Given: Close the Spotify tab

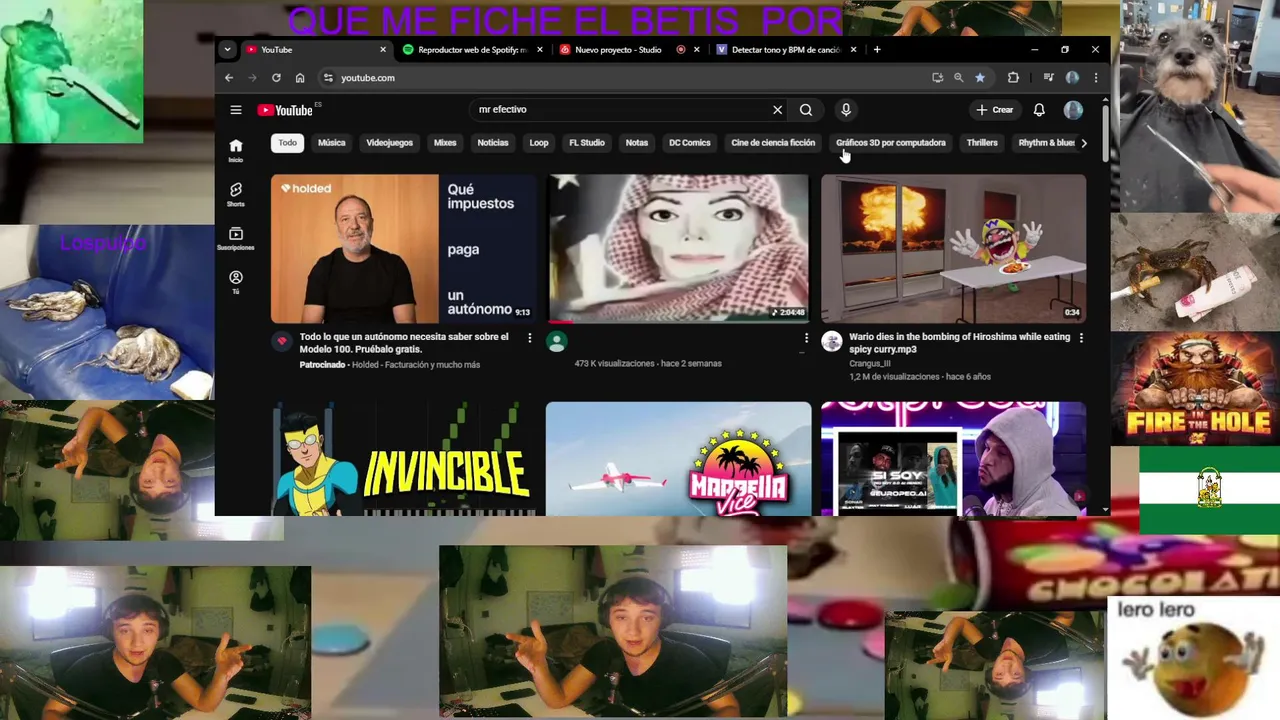Looking at the screenshot, I should 540,50.
